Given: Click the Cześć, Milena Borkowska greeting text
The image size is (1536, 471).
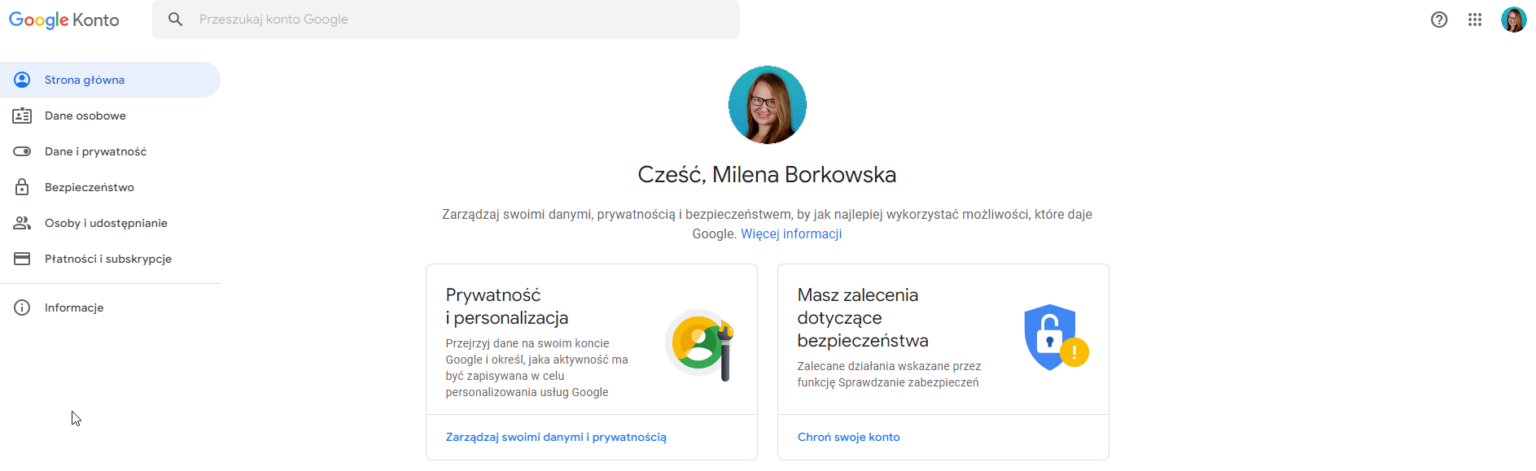Looking at the screenshot, I should 767,175.
